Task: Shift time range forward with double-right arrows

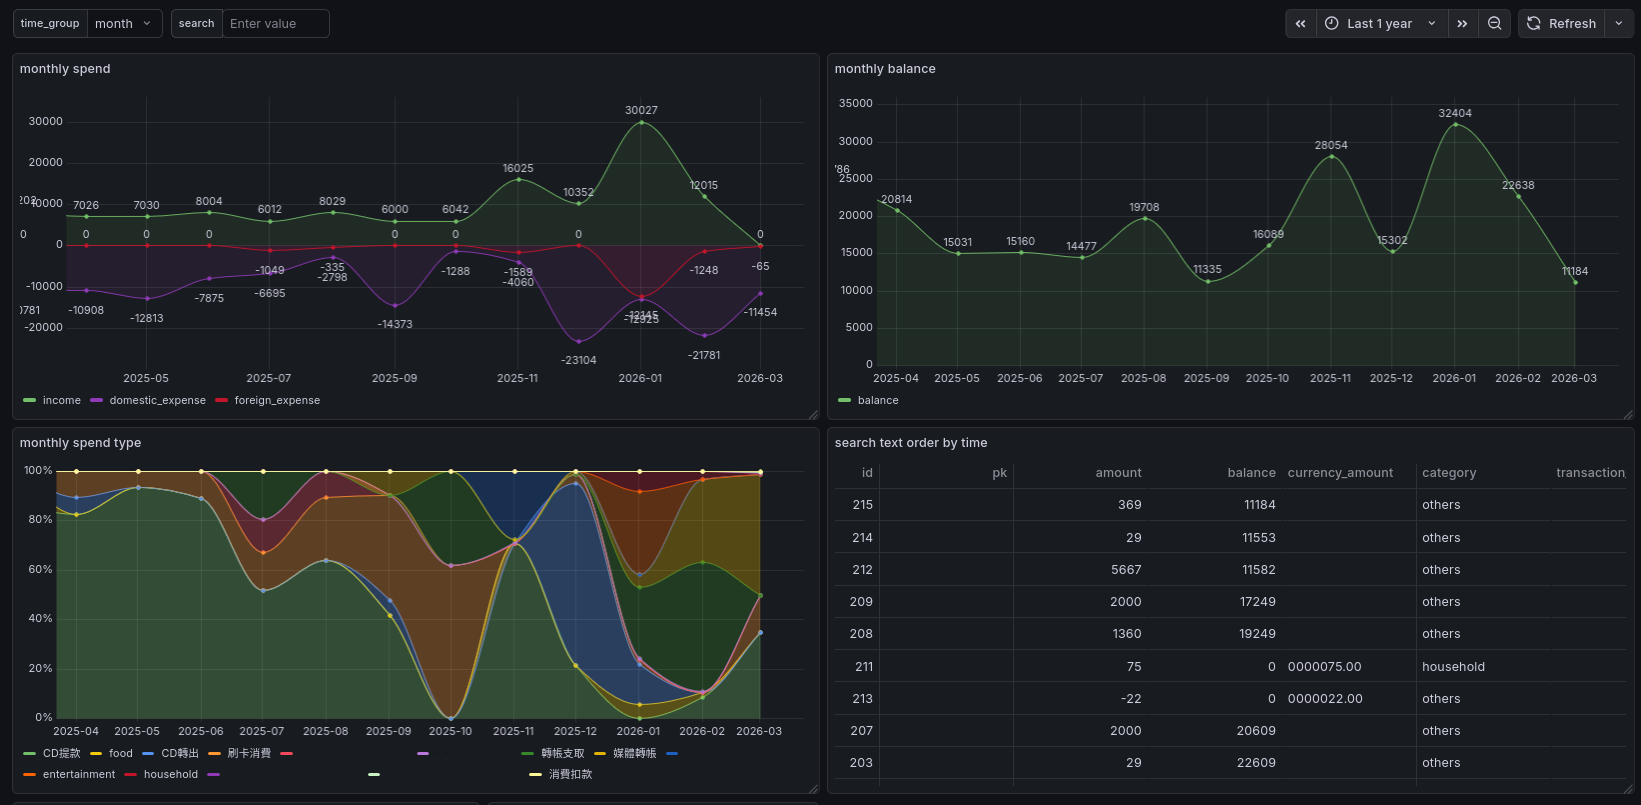Action: click(x=1462, y=23)
